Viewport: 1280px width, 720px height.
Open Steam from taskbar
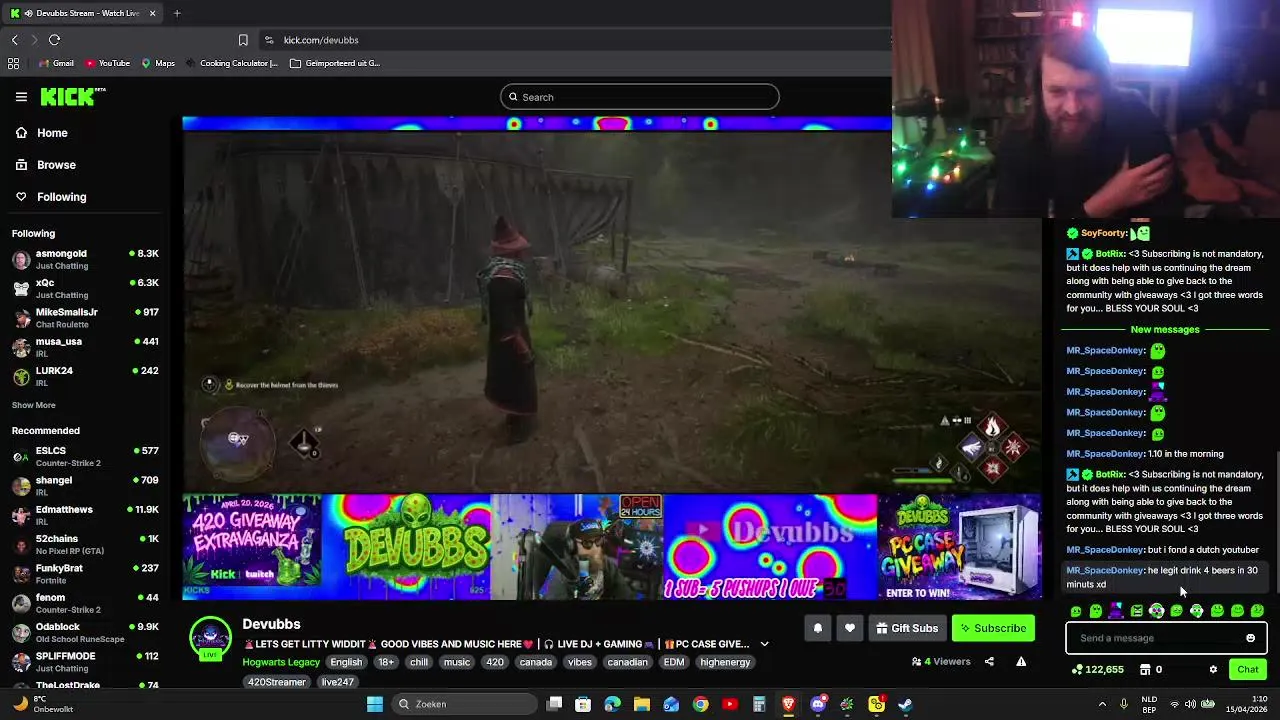(x=905, y=704)
